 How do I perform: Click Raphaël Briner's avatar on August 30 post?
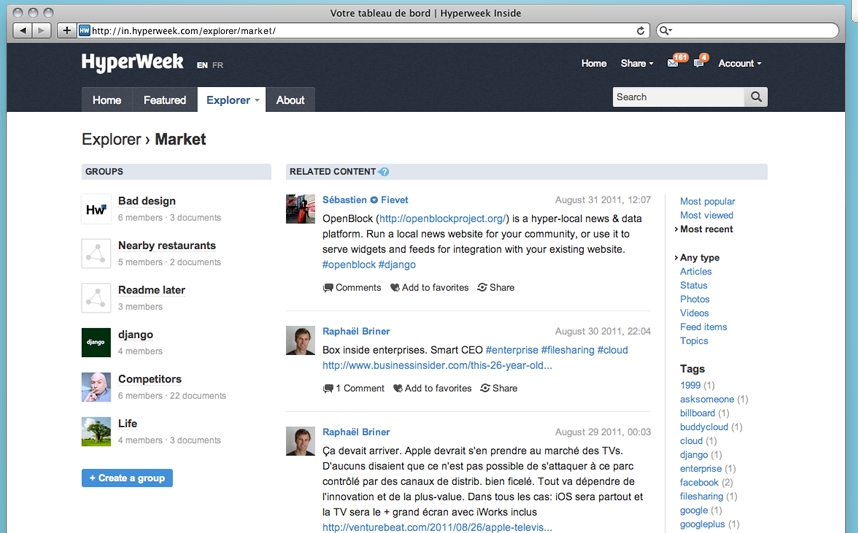tap(300, 340)
